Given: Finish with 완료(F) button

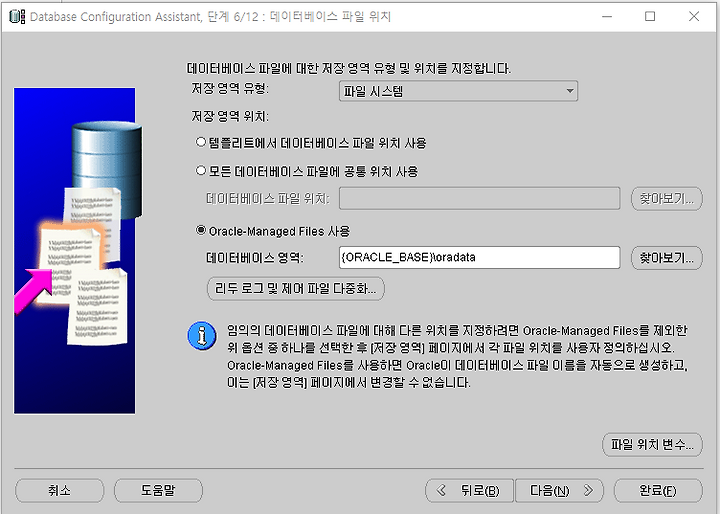Looking at the screenshot, I should click(x=658, y=491).
